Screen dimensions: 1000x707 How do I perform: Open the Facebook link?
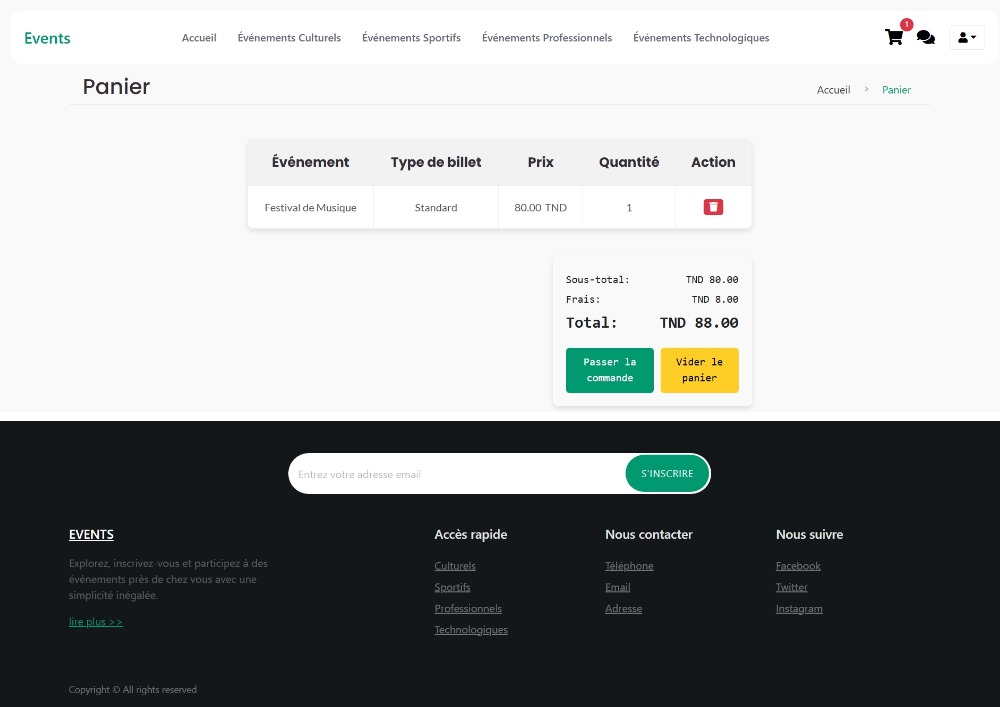pos(798,565)
